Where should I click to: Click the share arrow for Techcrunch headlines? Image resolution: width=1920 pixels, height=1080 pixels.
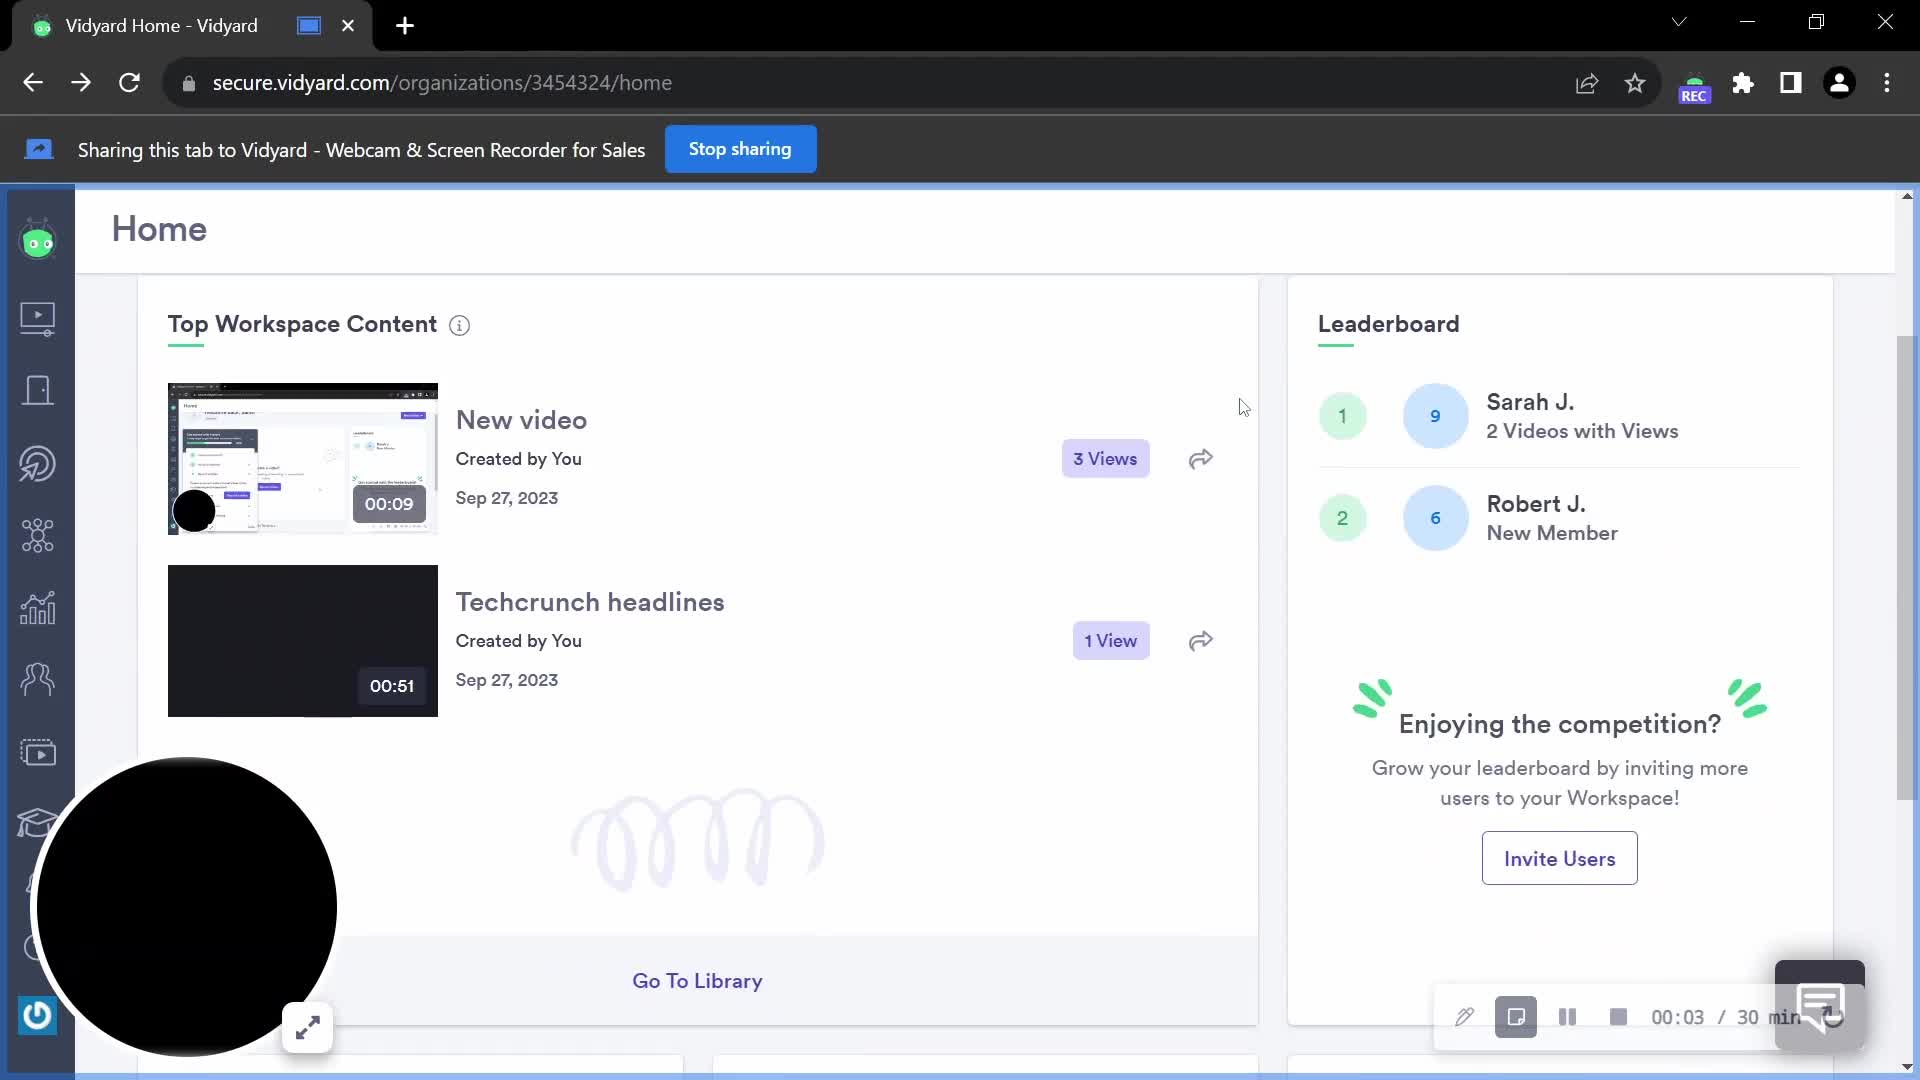pyautogui.click(x=1201, y=641)
